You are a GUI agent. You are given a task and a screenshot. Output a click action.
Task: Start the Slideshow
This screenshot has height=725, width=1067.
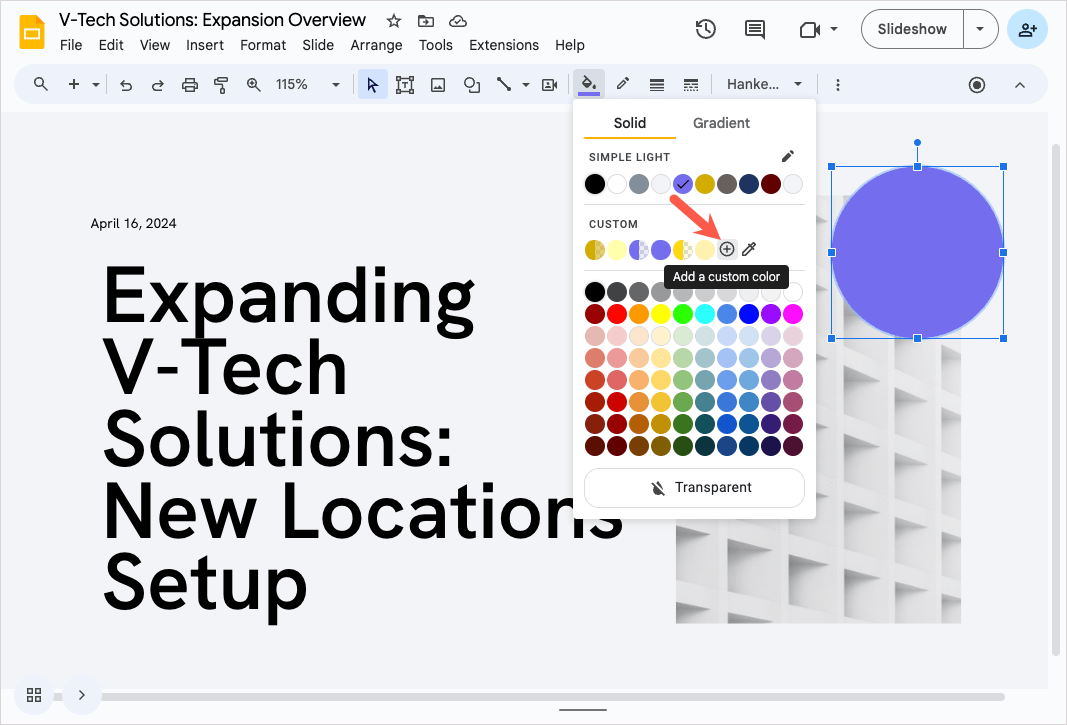pyautogui.click(x=912, y=29)
